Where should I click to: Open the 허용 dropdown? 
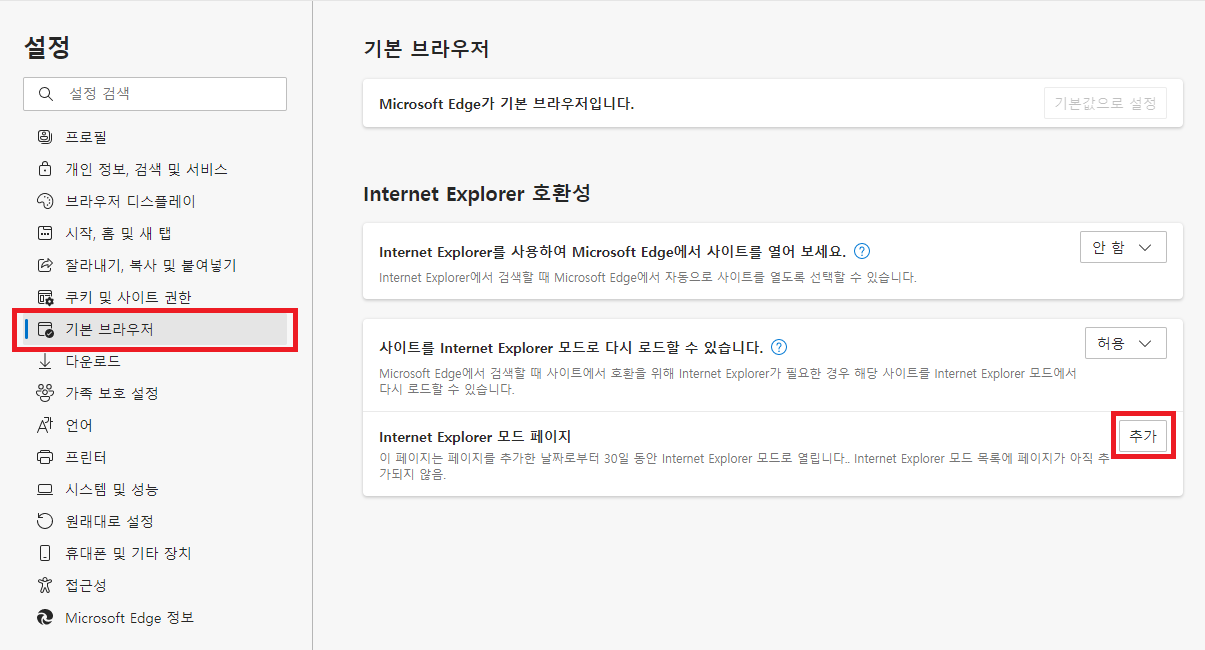click(1125, 343)
